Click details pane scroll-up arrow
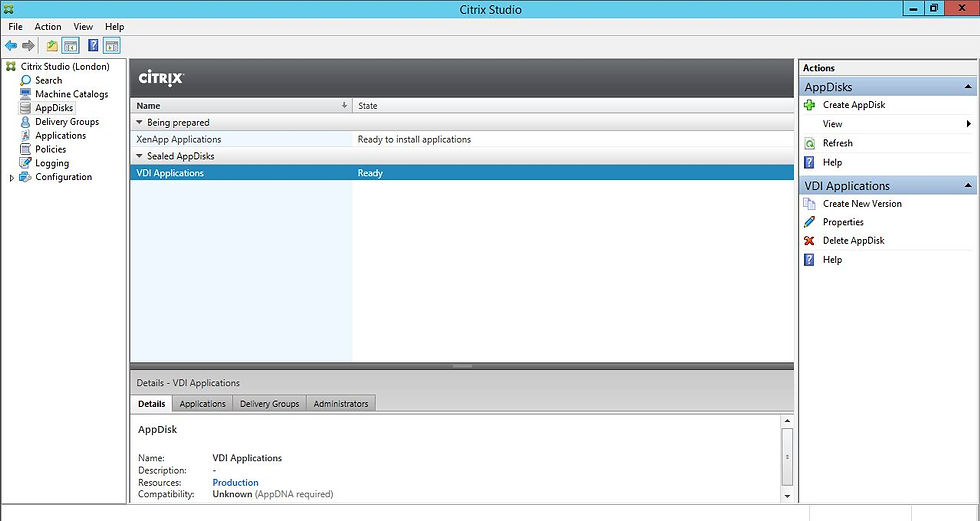Viewport: 980px width, 521px height. pos(788,421)
